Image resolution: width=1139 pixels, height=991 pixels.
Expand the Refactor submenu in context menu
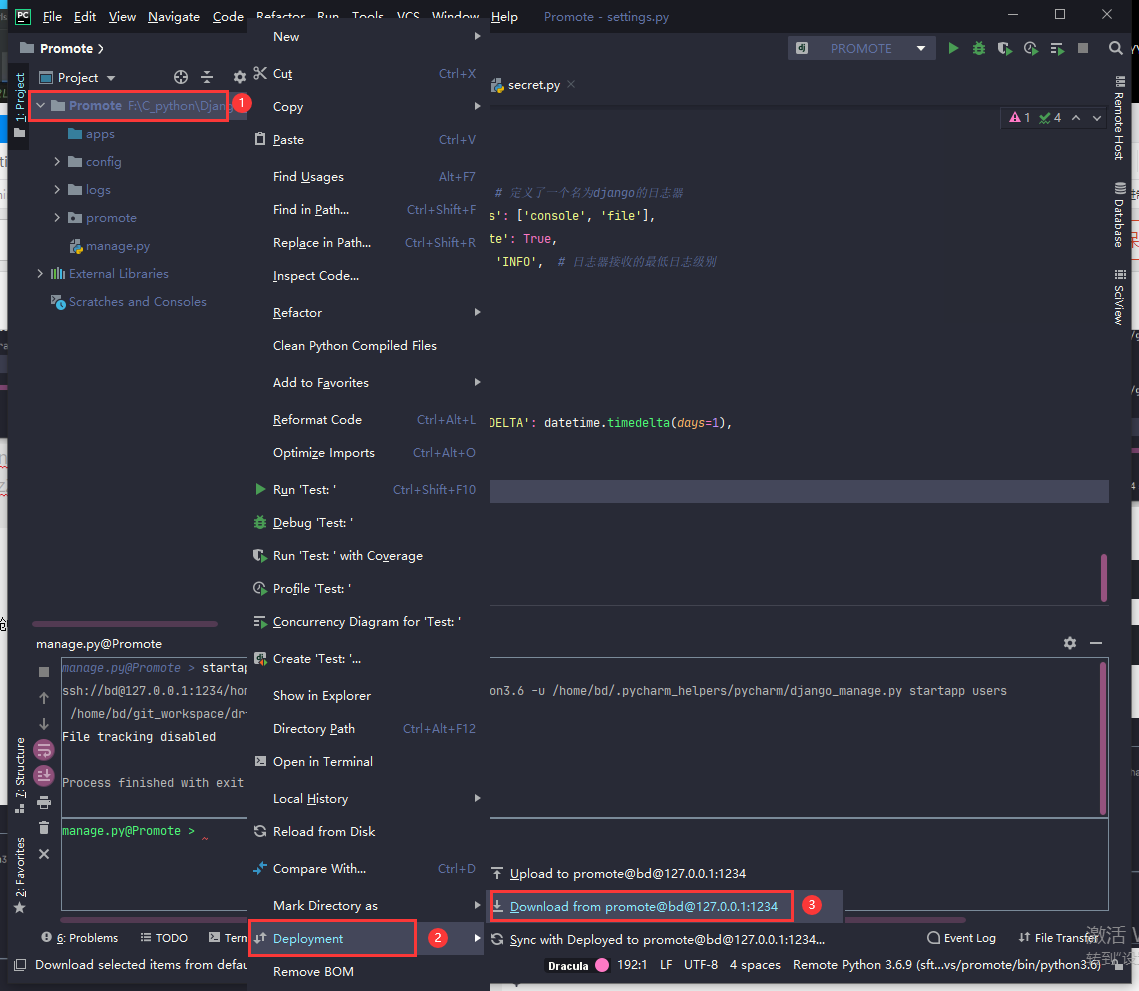(366, 312)
